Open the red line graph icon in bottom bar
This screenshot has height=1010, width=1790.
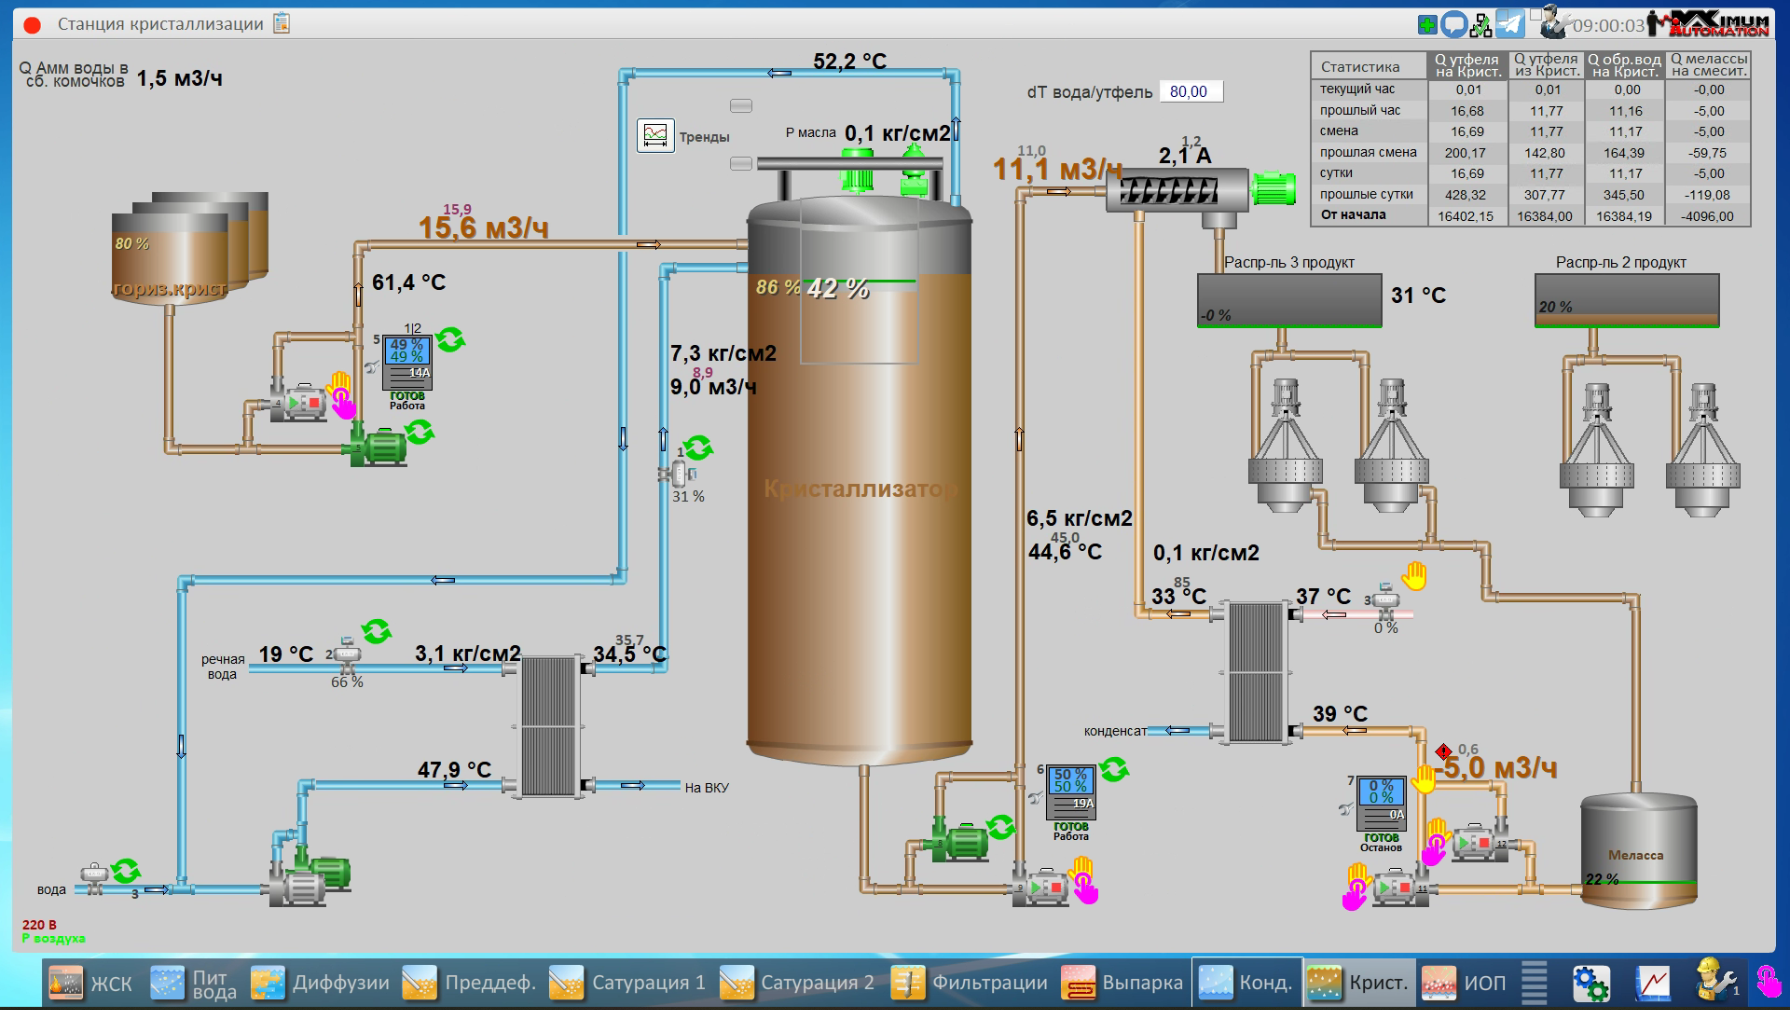click(x=1653, y=983)
